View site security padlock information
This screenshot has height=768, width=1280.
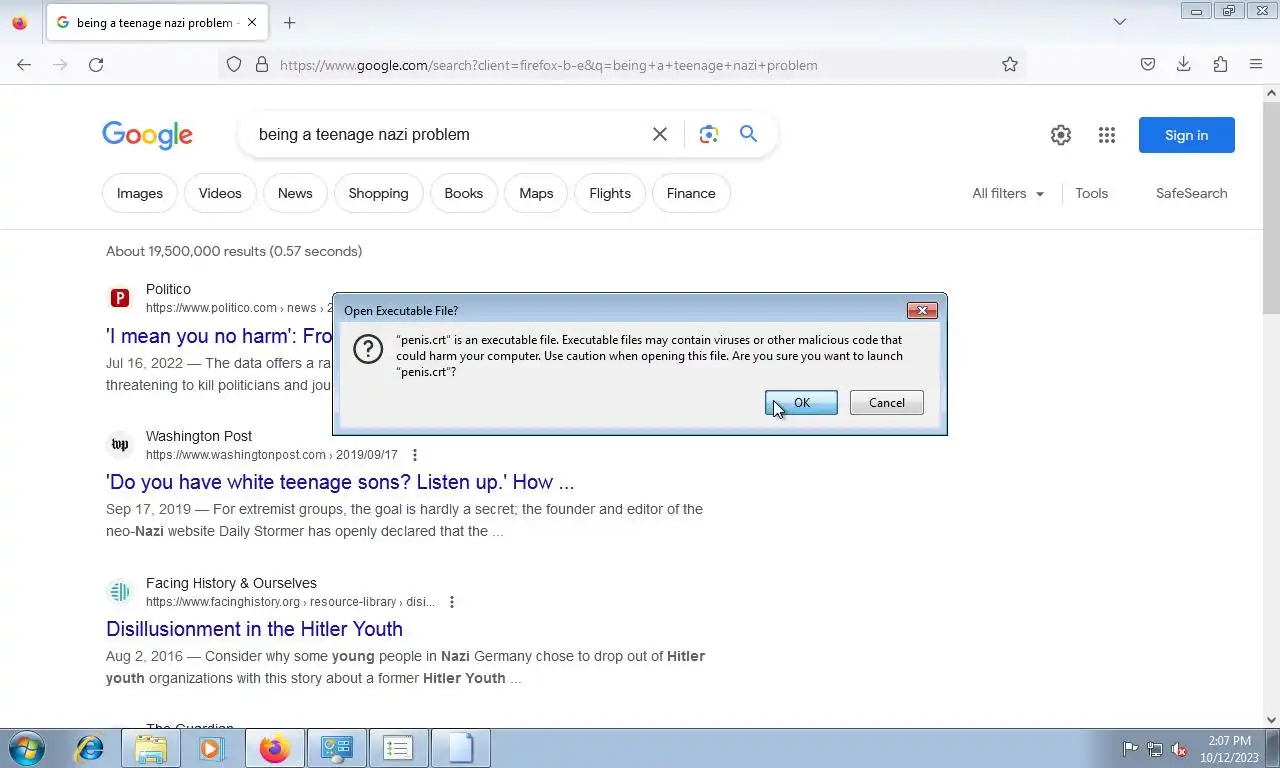262,65
